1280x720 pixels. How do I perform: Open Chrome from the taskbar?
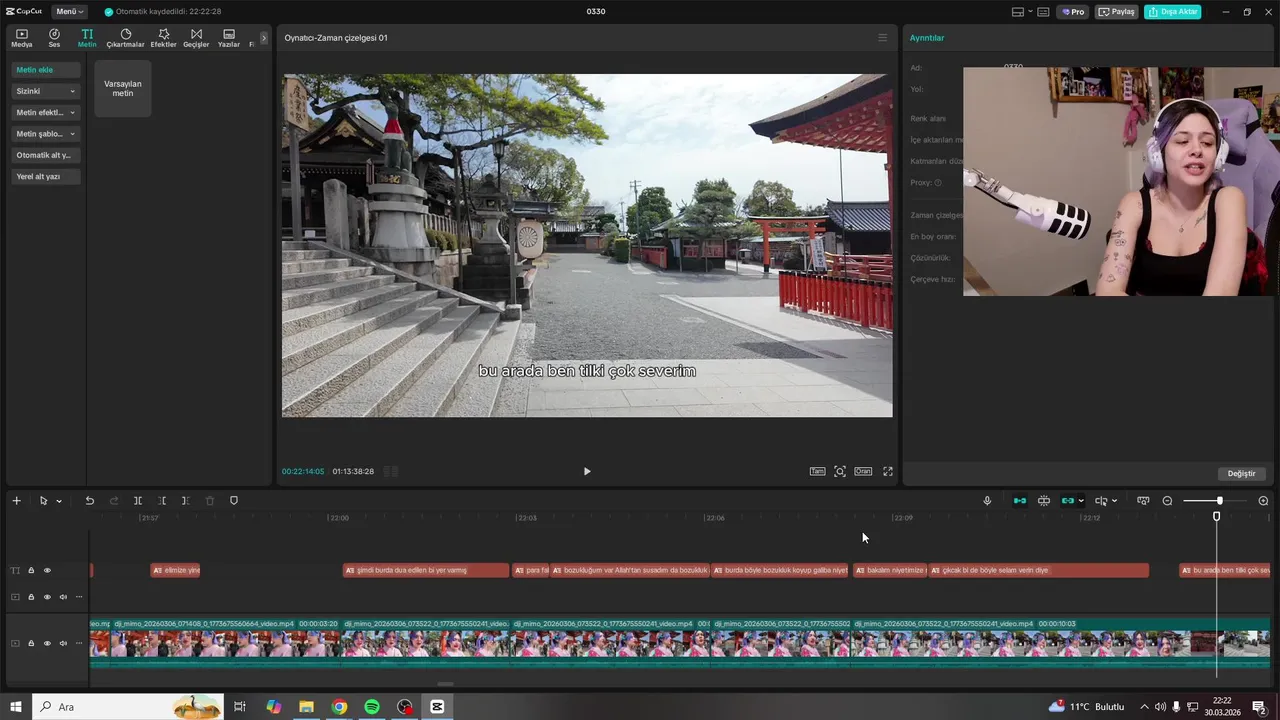(339, 707)
